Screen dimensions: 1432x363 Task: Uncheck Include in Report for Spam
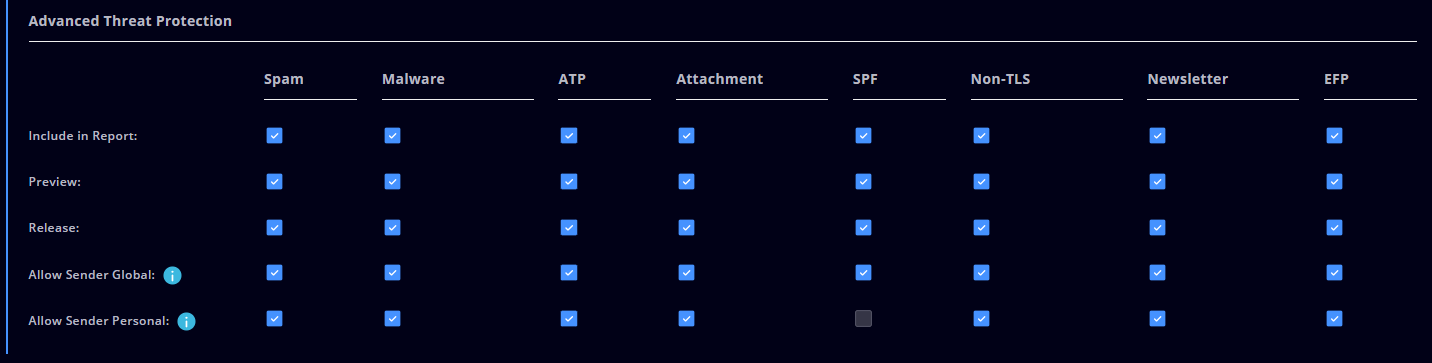pyautogui.click(x=274, y=135)
